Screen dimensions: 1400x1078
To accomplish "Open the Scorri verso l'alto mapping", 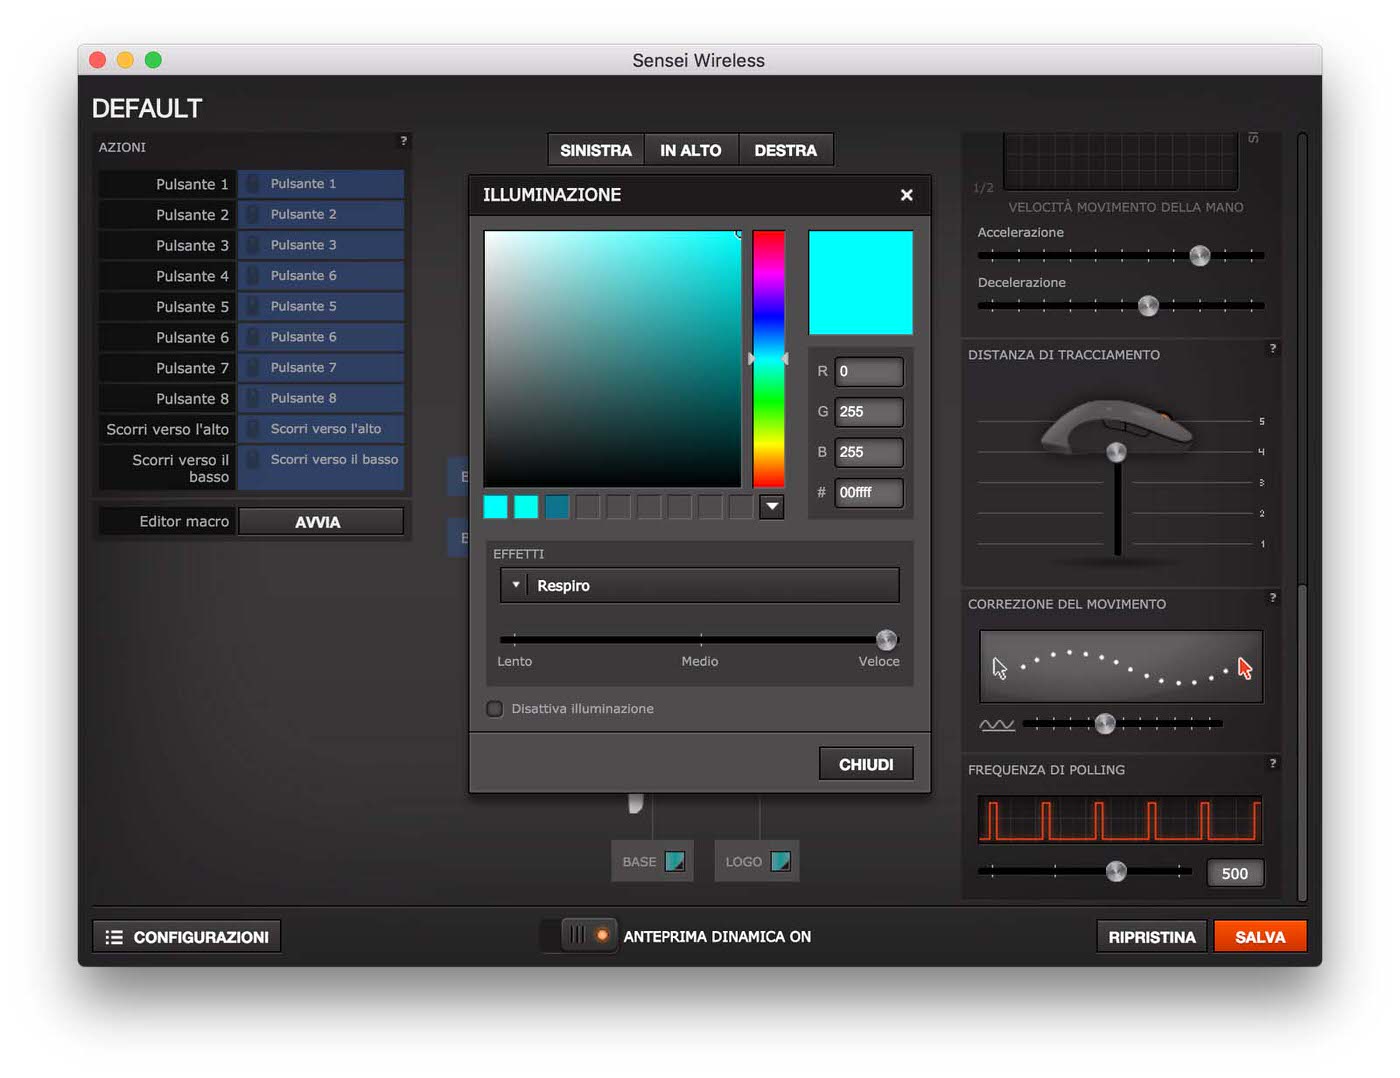I will (321, 429).
